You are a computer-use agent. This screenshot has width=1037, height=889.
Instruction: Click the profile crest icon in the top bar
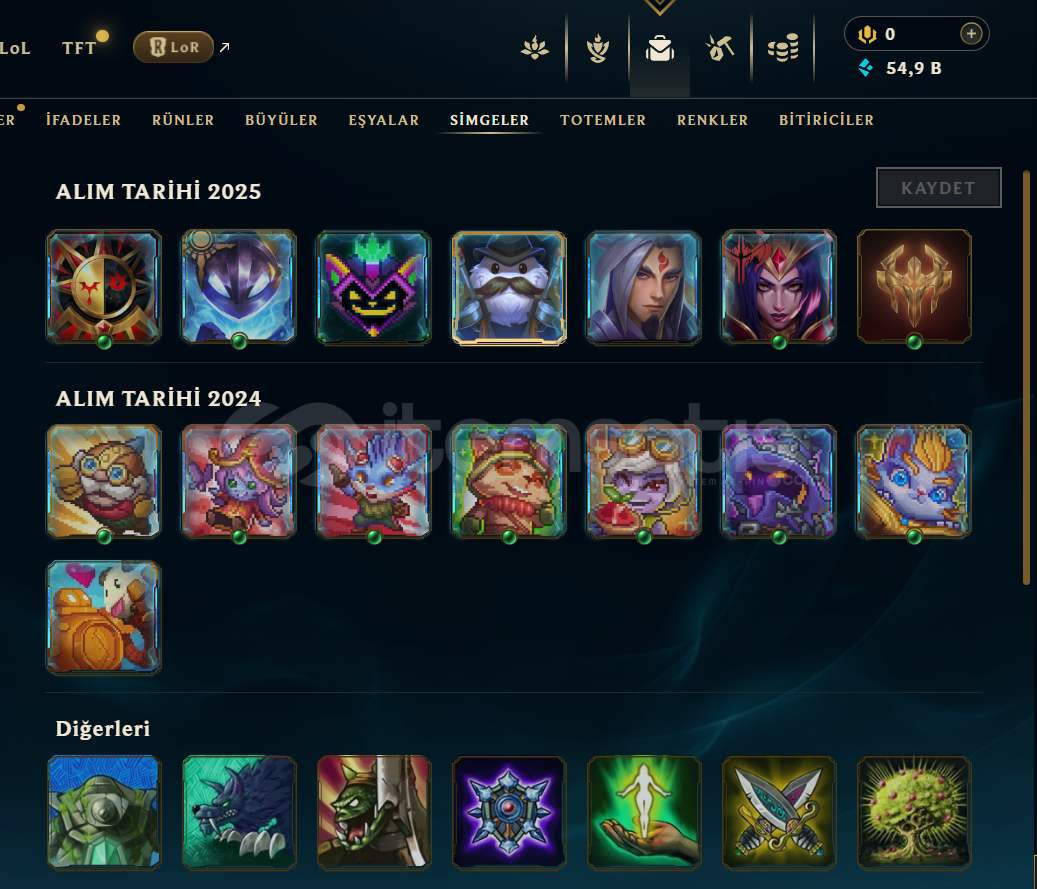(x=597, y=48)
